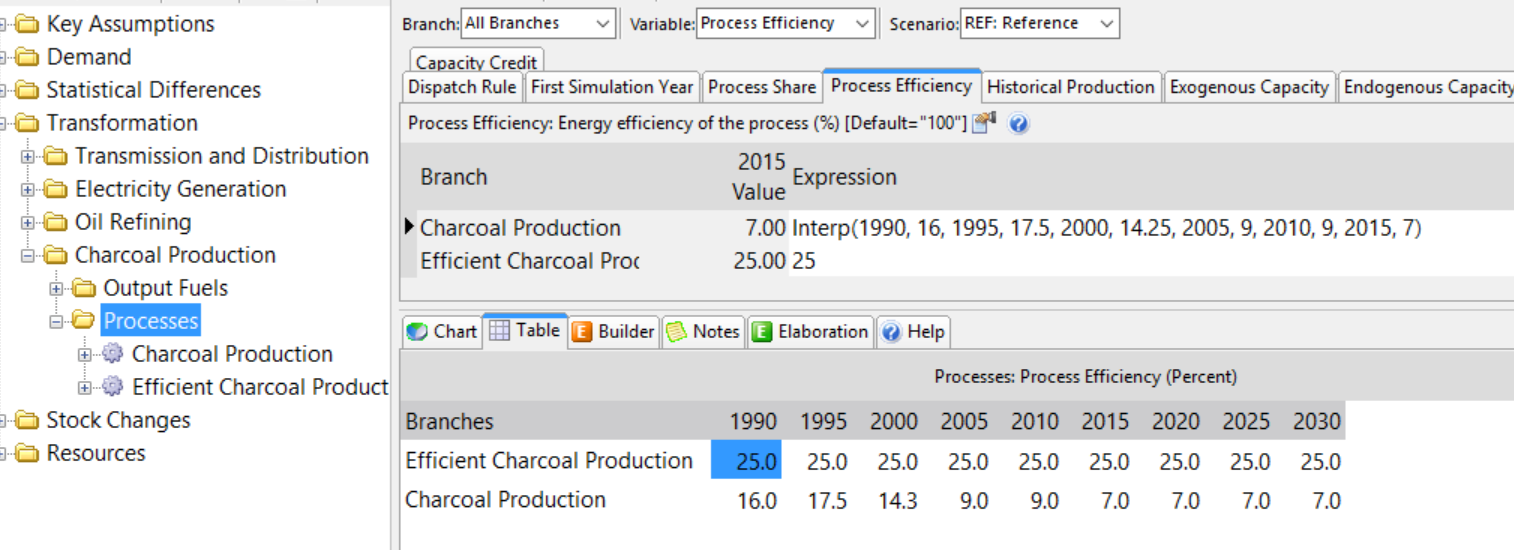Click the Transmission and Distribution folder icon
The width and height of the screenshot is (1514, 550).
coord(56,156)
